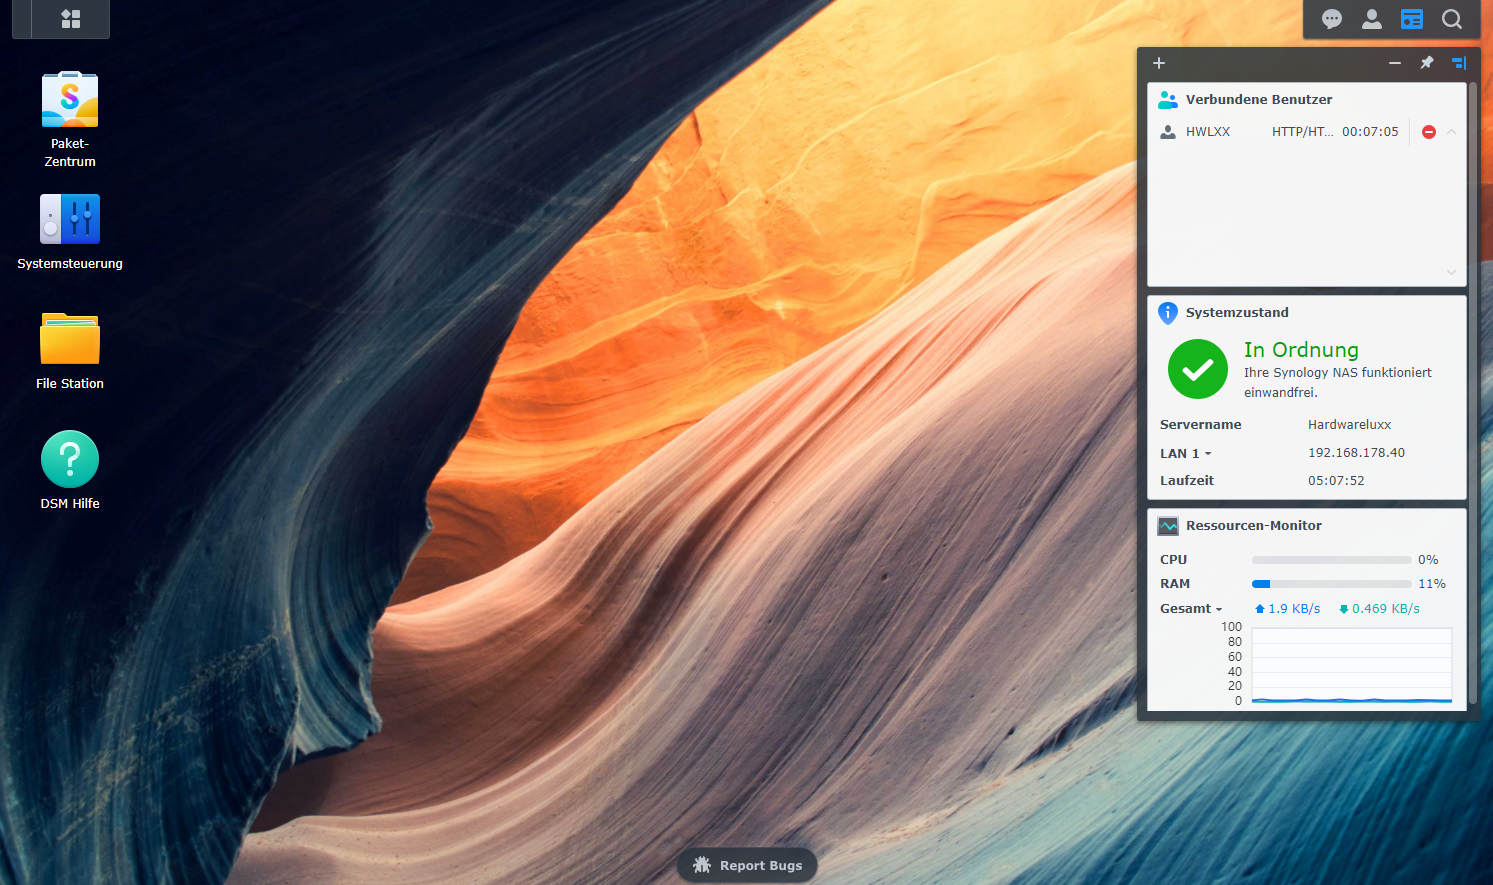Click the widget panel vertical scrollbar

pos(1473,395)
